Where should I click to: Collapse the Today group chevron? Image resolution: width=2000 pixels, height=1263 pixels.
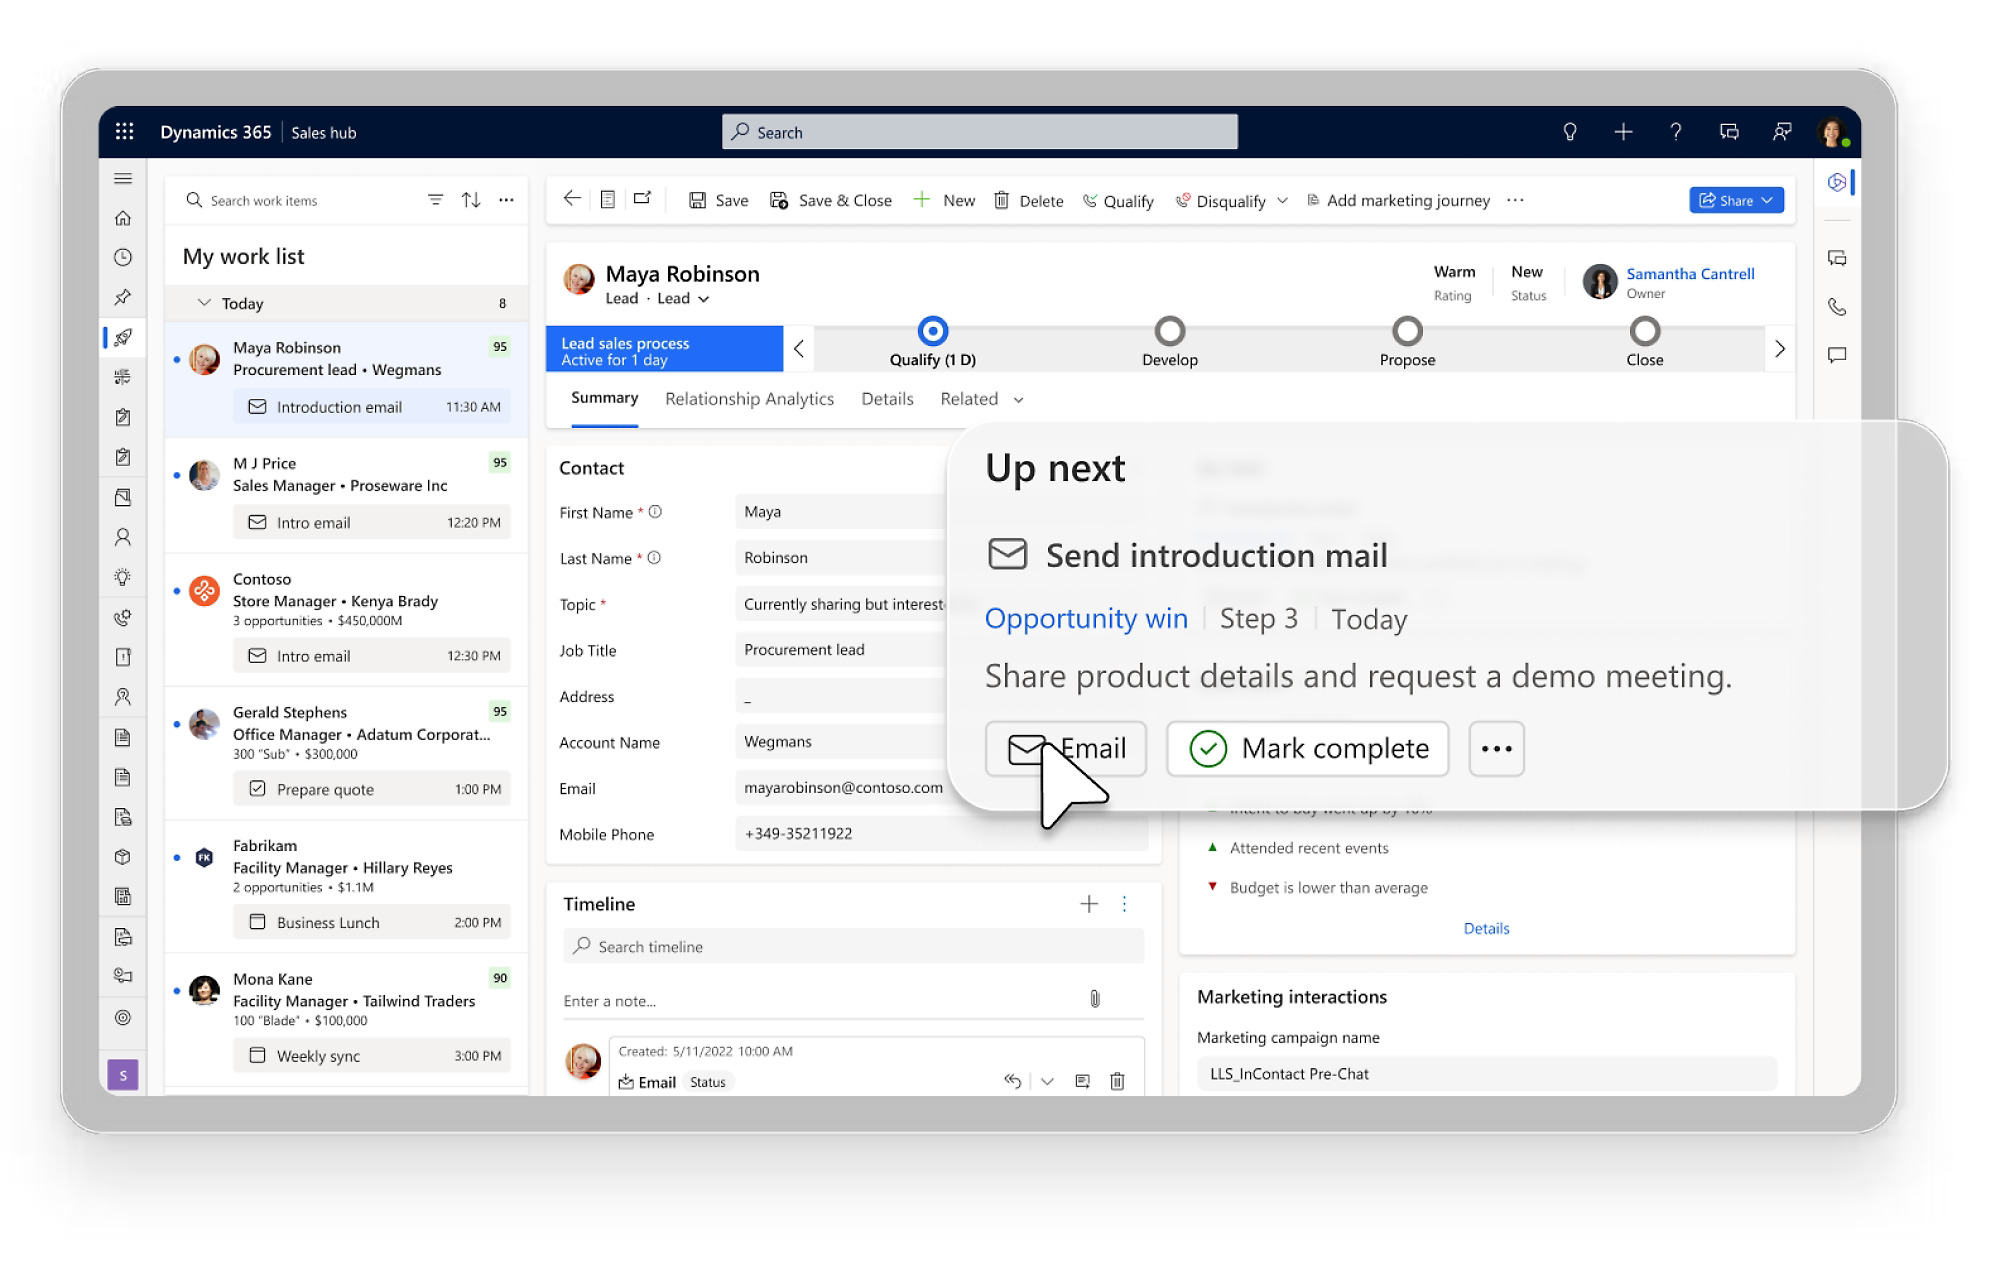204,303
